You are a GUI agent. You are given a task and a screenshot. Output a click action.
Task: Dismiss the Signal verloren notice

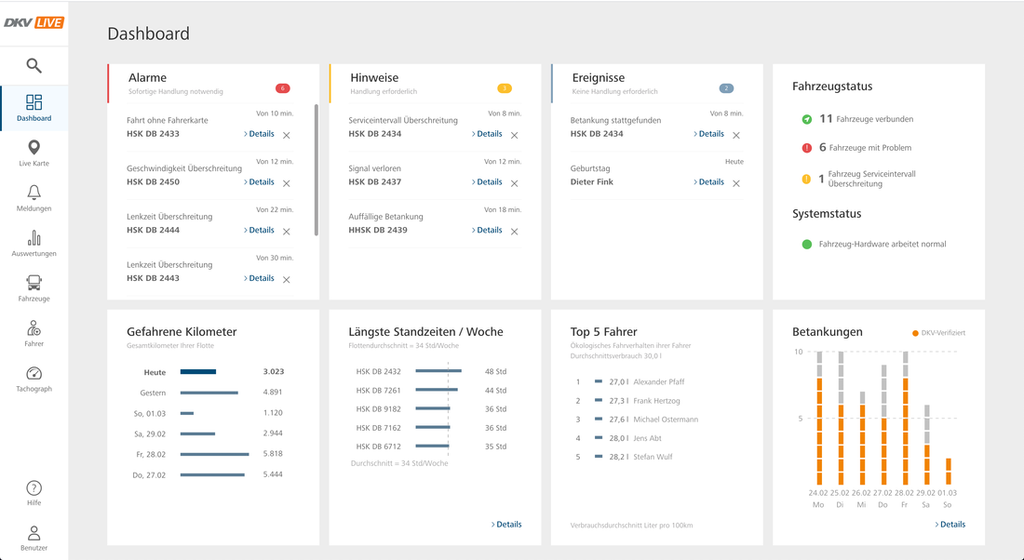click(x=514, y=183)
